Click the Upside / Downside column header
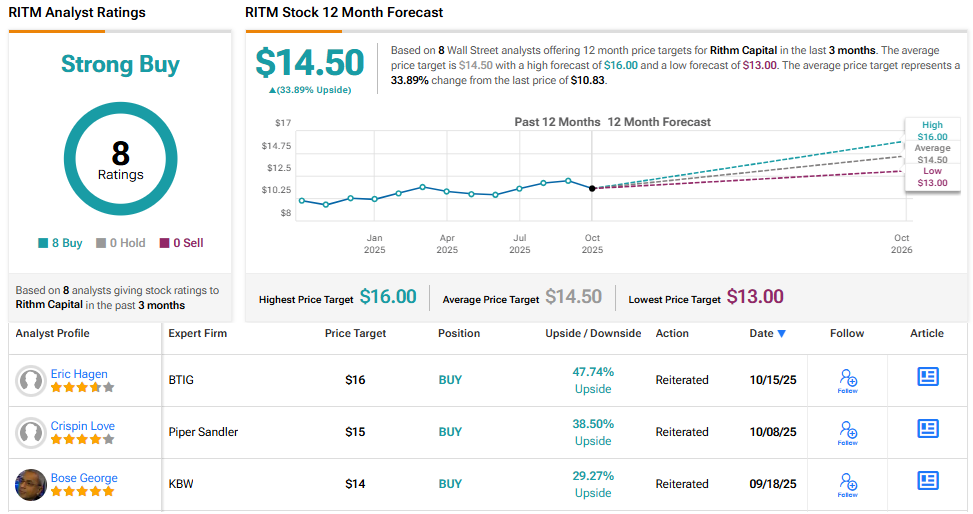Image resolution: width=973 pixels, height=514 pixels. [593, 333]
